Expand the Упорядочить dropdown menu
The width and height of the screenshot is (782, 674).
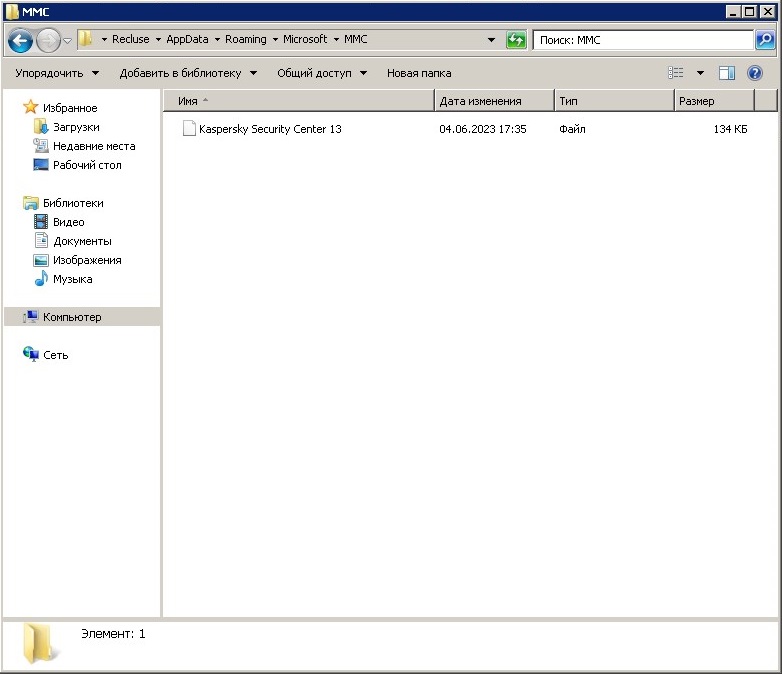tap(57, 73)
